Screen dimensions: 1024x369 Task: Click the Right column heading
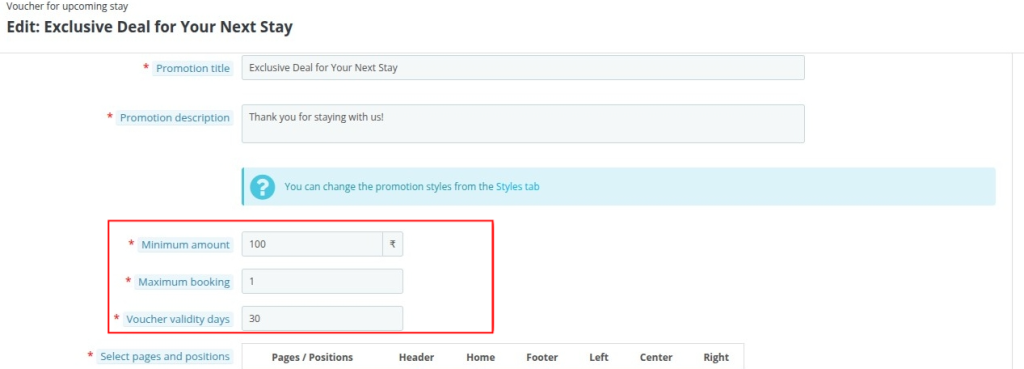pyautogui.click(x=716, y=357)
